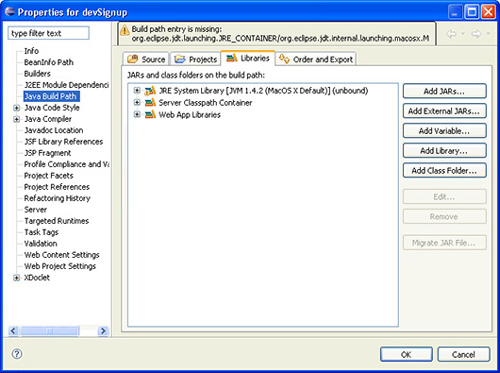Select Builders in the tree
Screen dimensions: 500x373
click(x=37, y=74)
